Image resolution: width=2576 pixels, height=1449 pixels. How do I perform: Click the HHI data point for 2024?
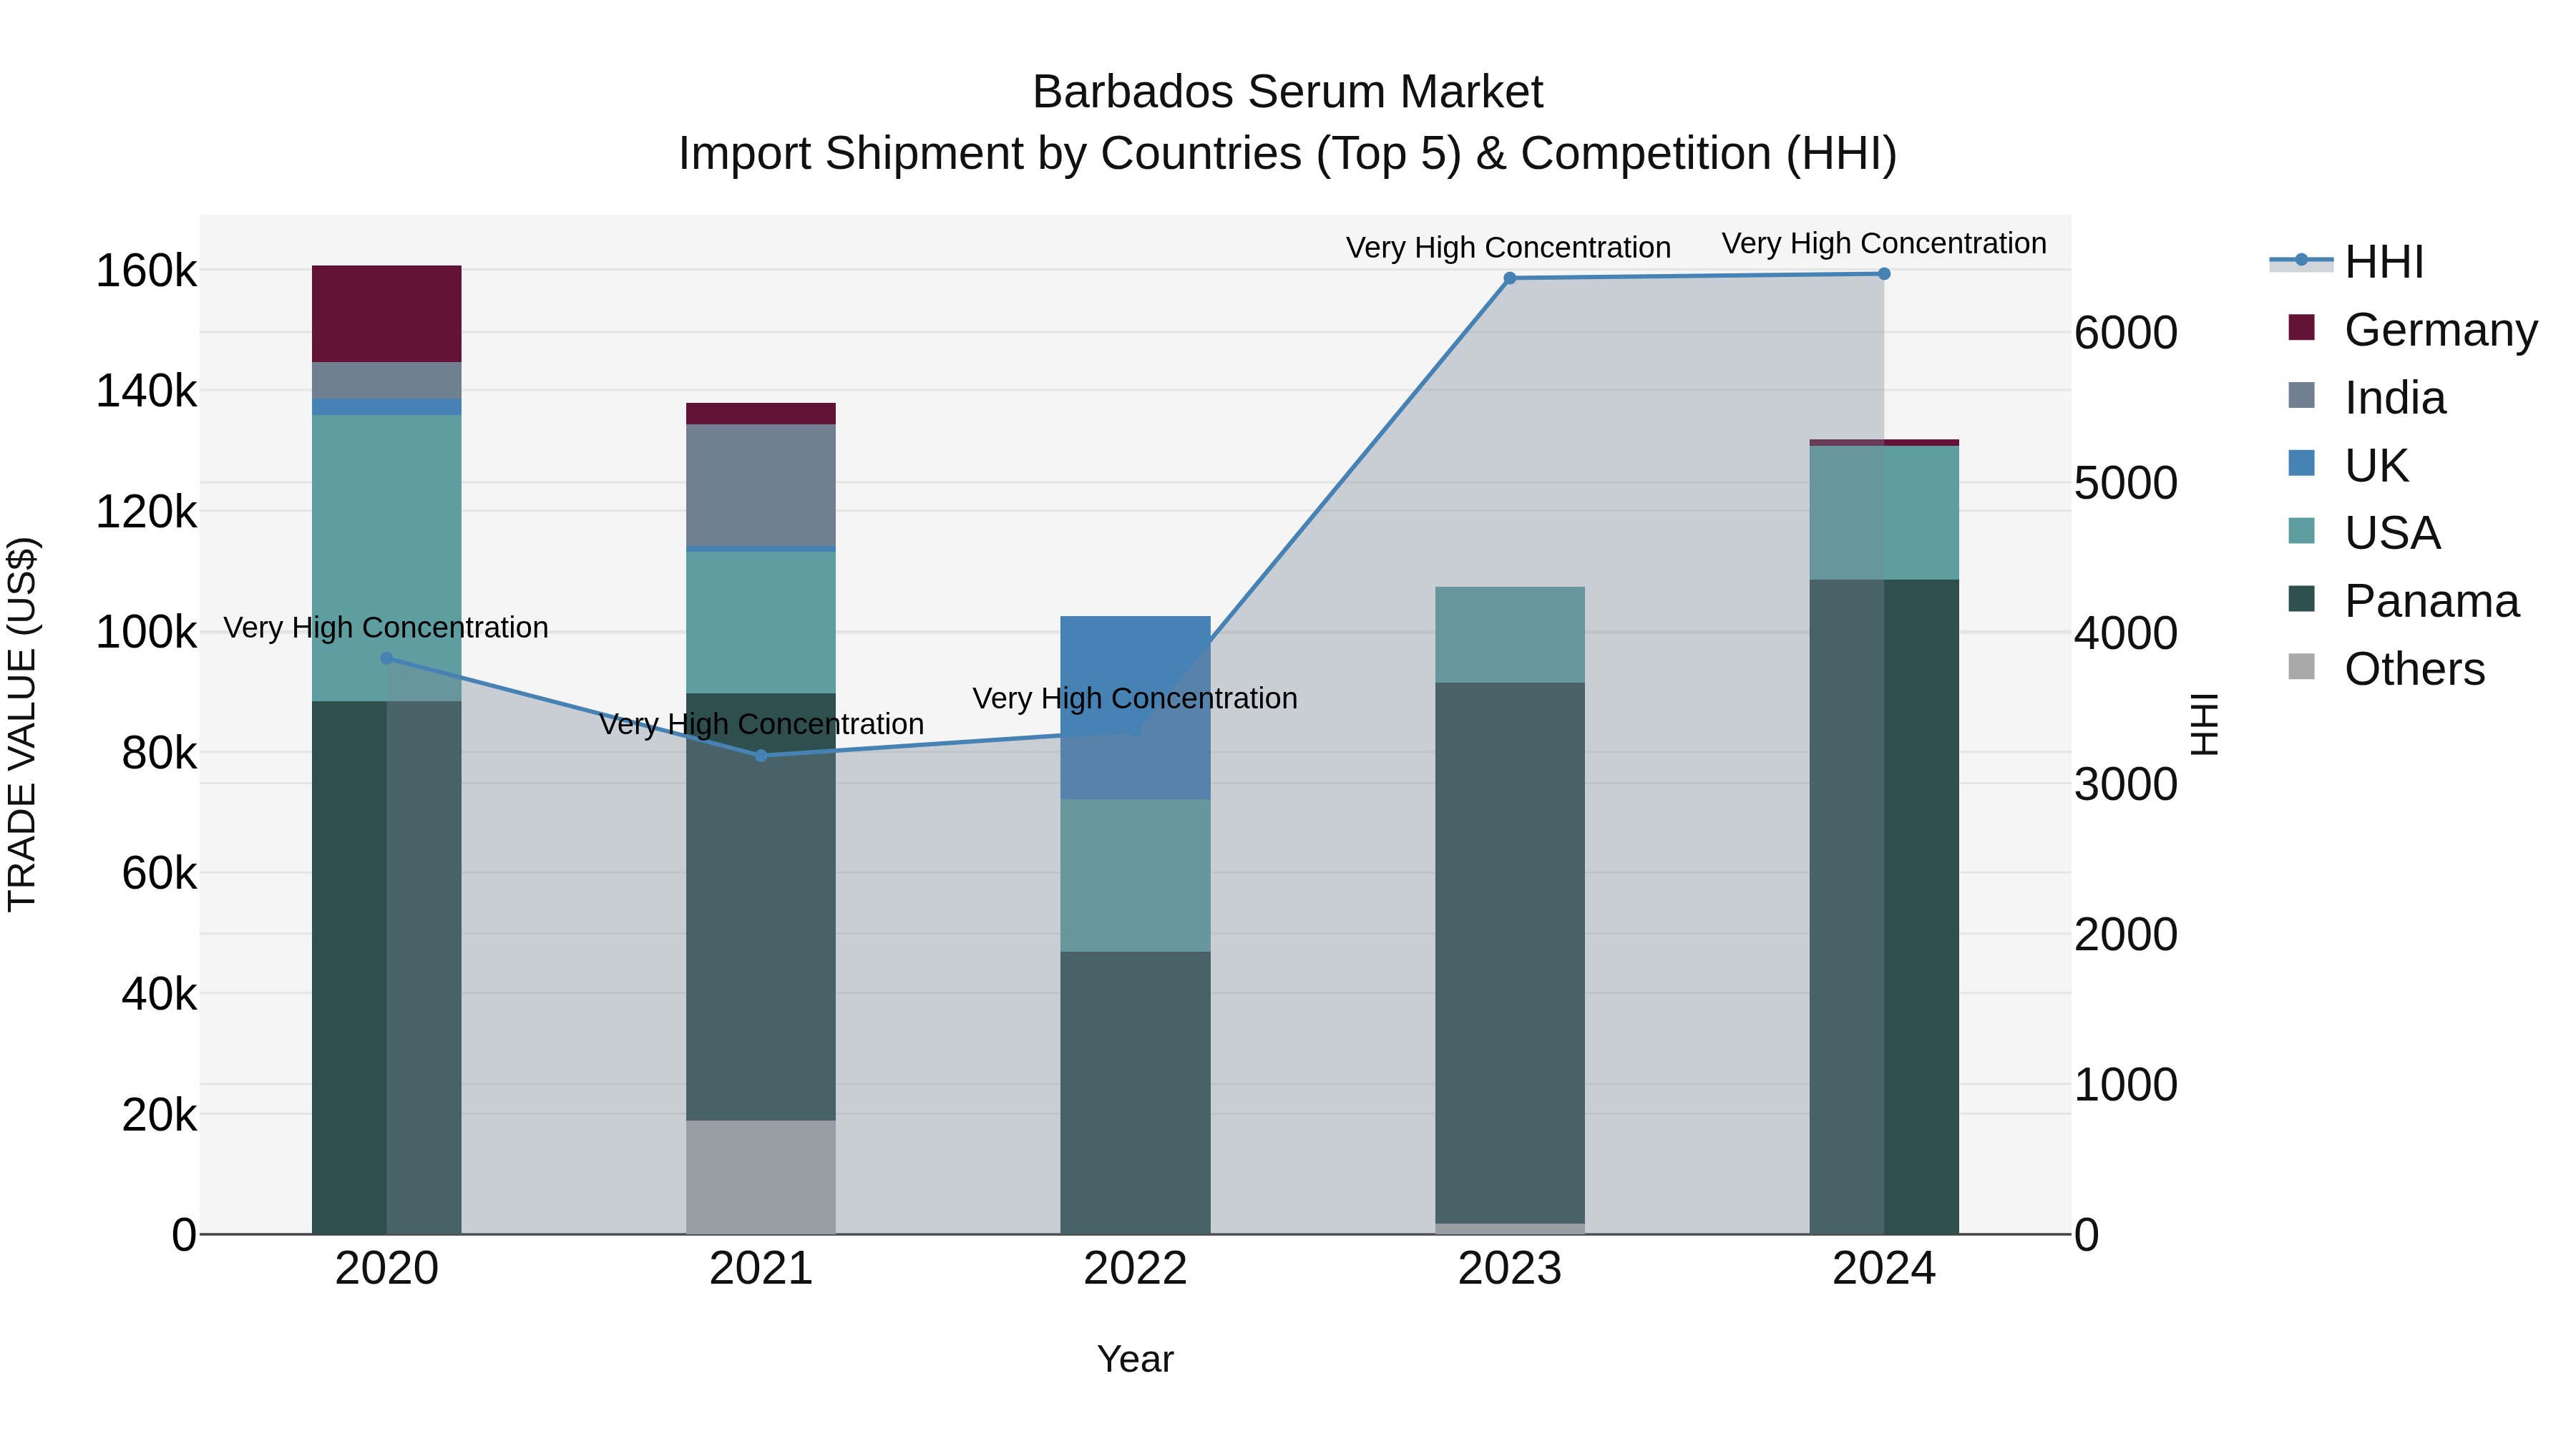(1884, 274)
